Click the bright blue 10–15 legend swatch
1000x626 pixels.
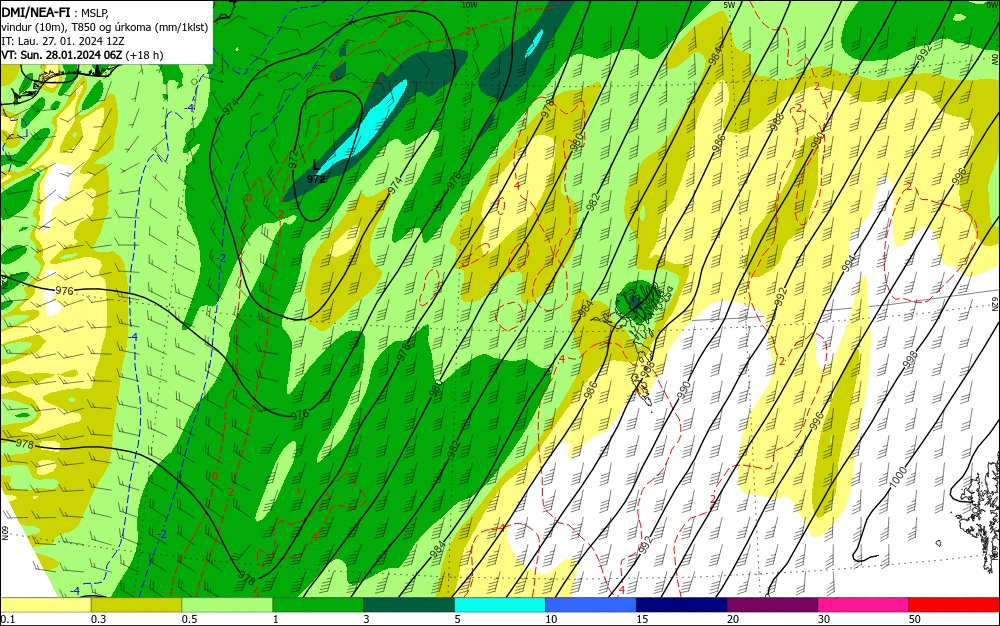click(591, 605)
